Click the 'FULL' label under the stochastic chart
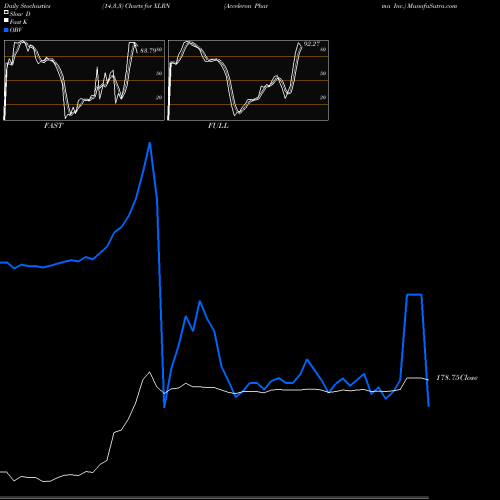This screenshot has height=500, width=500. (x=218, y=126)
